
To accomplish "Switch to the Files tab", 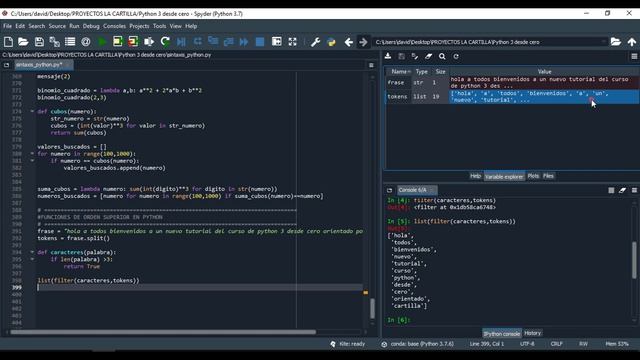I will 548,176.
